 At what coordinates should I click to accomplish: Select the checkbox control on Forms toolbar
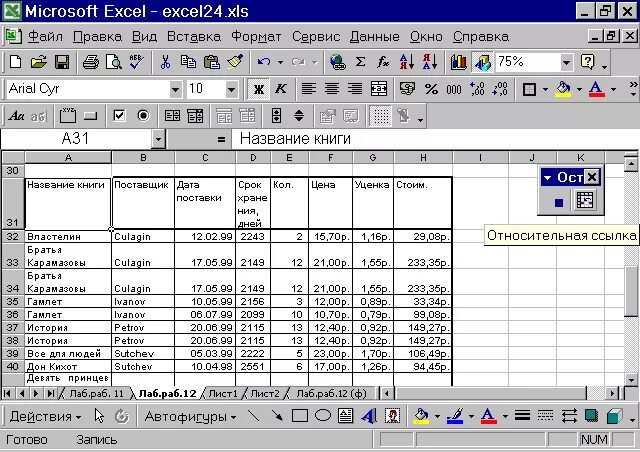pos(119,116)
